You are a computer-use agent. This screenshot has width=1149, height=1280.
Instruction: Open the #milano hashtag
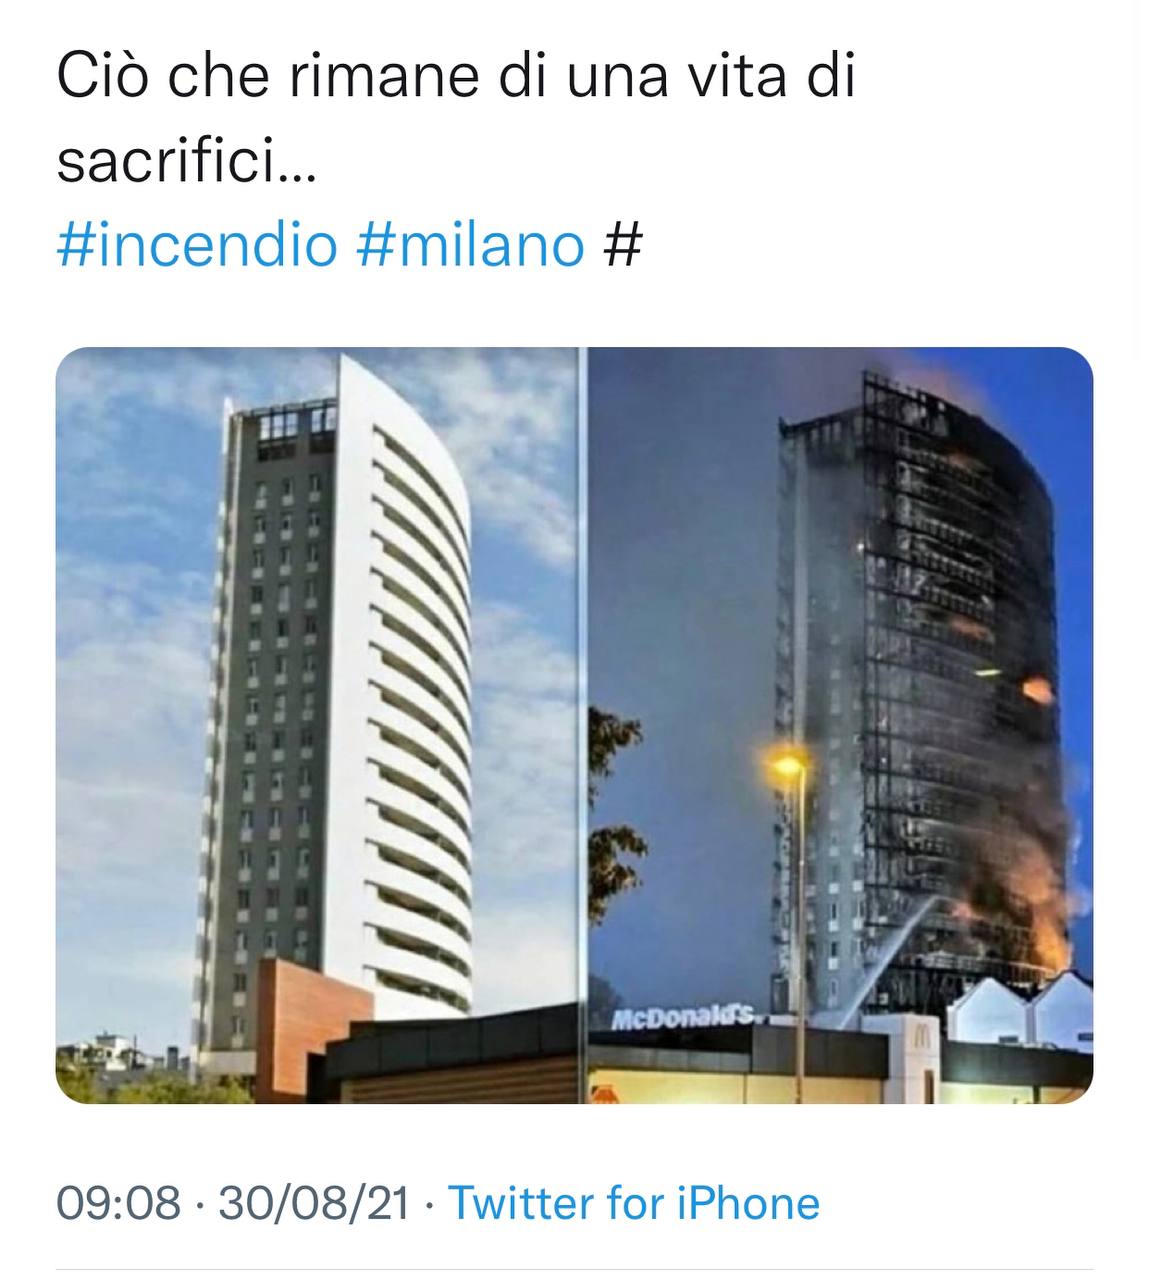pyautogui.click(x=470, y=244)
